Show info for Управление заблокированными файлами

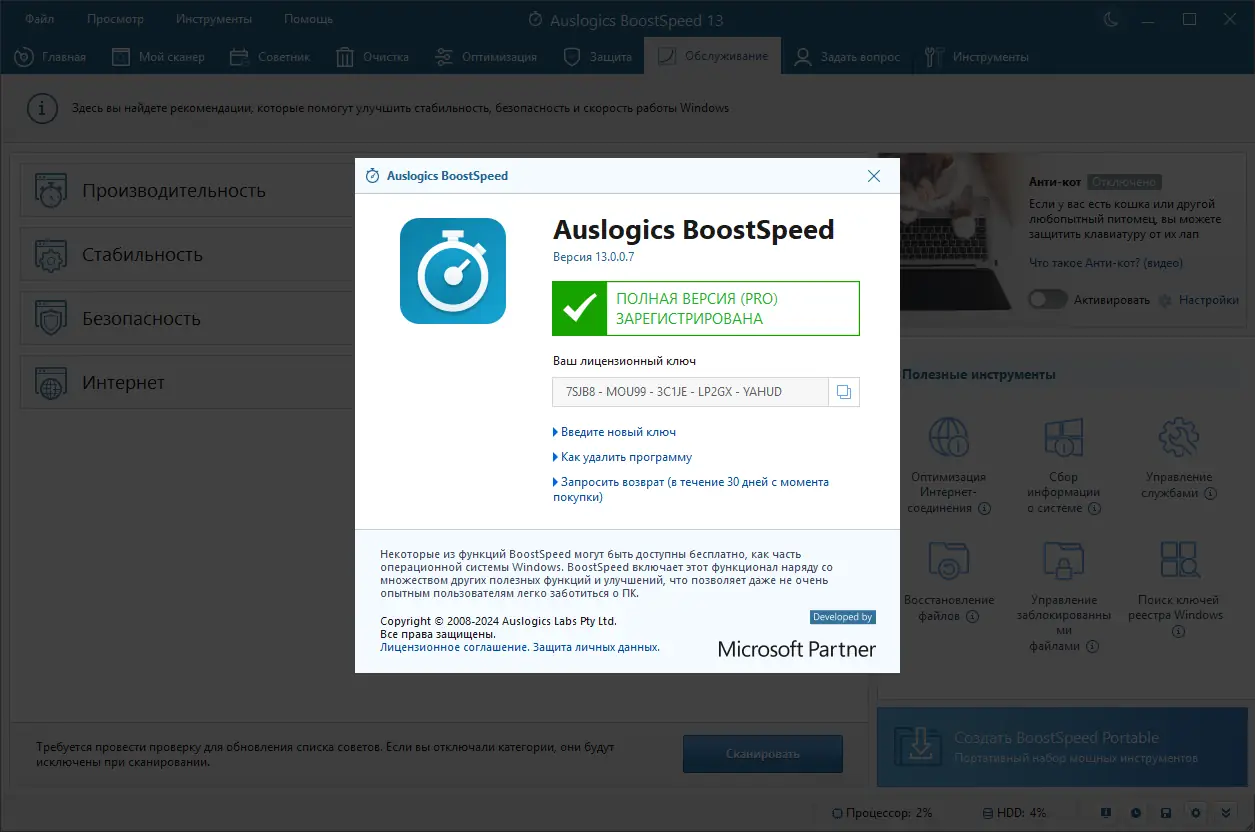pos(1092,647)
